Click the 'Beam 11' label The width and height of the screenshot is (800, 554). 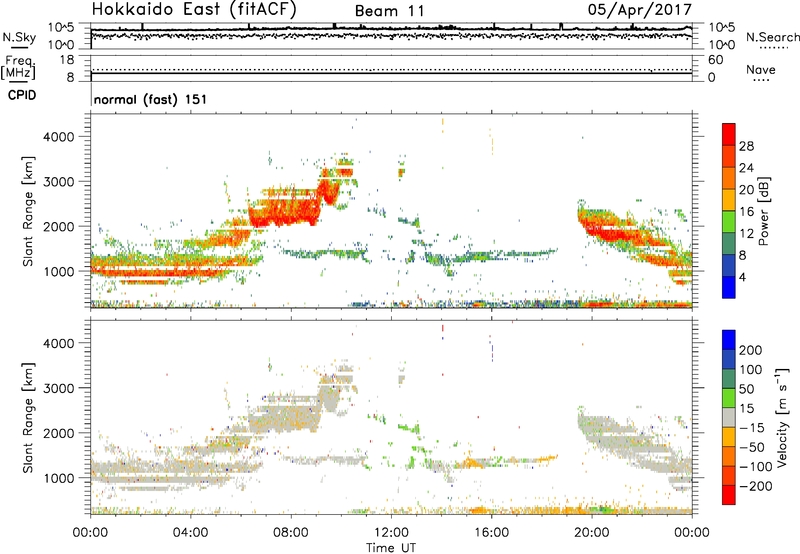point(389,11)
